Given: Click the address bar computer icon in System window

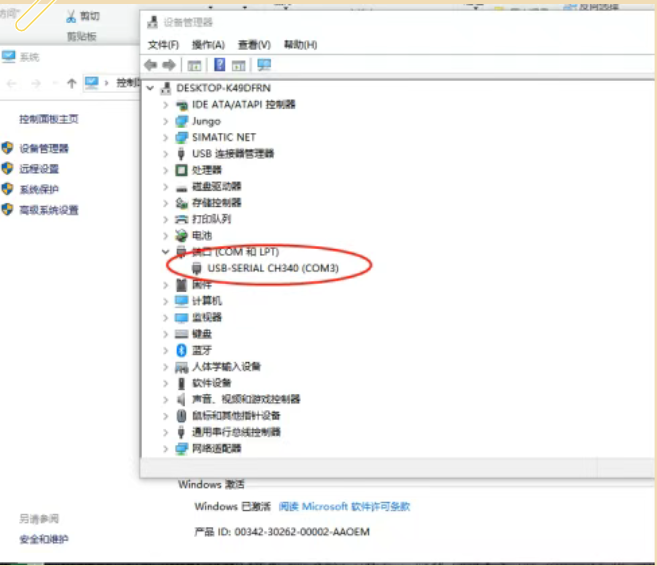Looking at the screenshot, I should click(x=91, y=82).
